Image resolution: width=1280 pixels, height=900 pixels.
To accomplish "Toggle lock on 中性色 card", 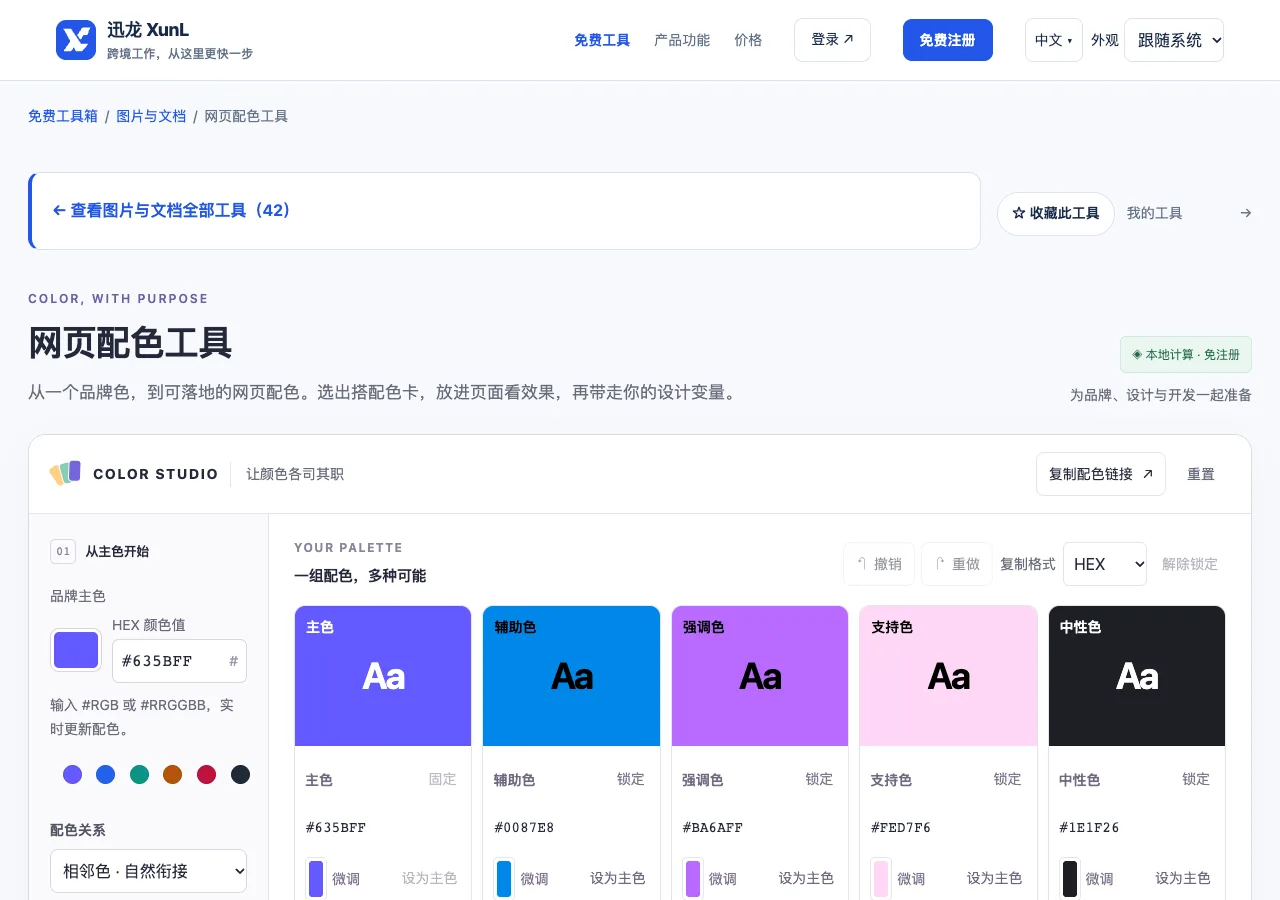I will pos(1196,779).
